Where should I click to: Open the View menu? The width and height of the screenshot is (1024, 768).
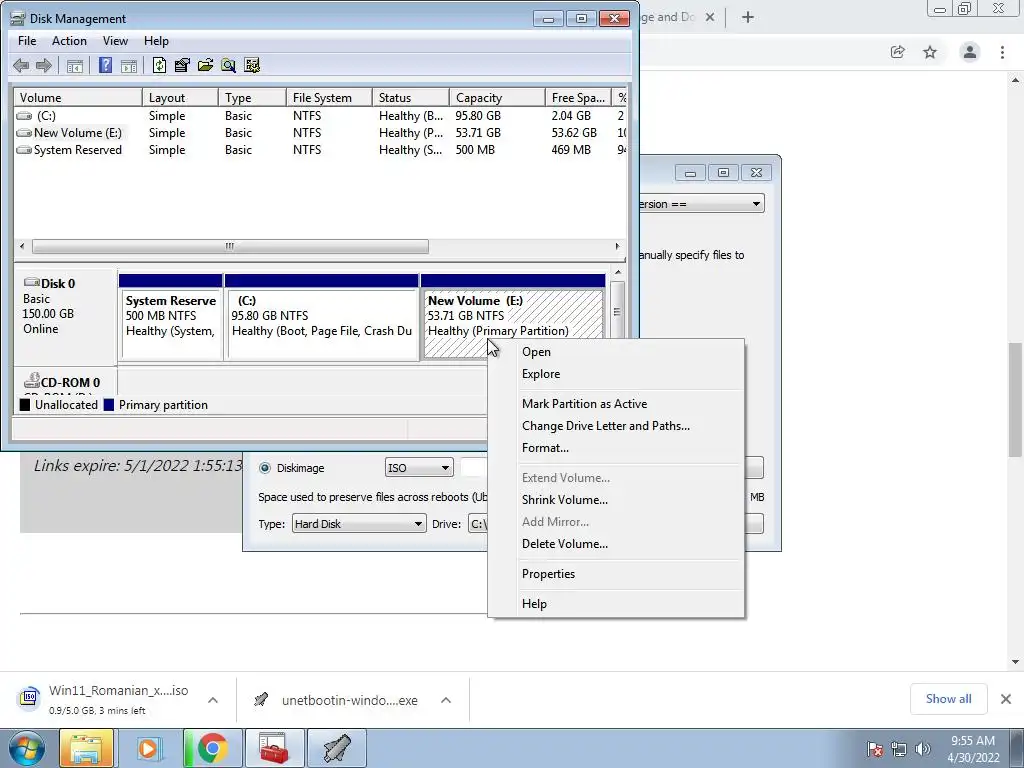coord(115,40)
